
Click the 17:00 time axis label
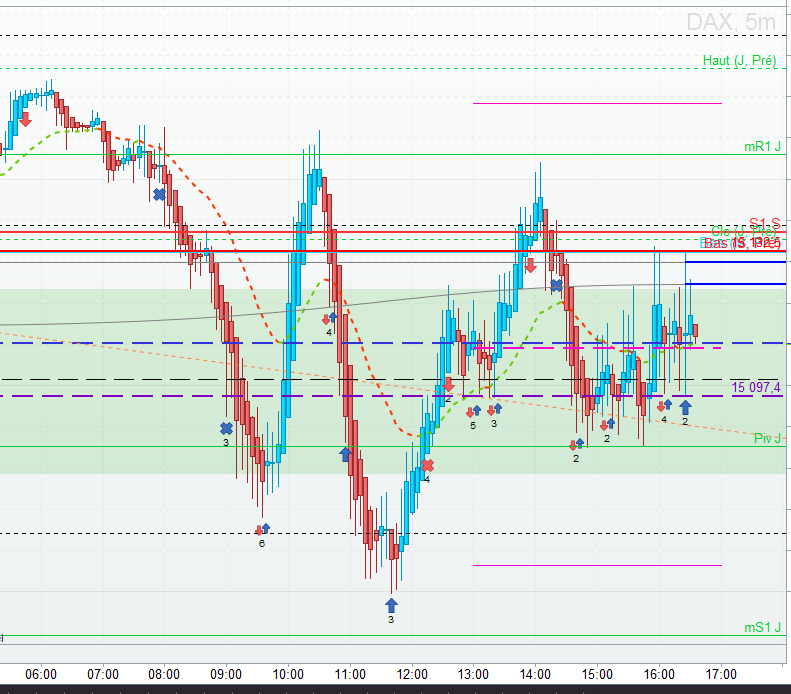721,674
